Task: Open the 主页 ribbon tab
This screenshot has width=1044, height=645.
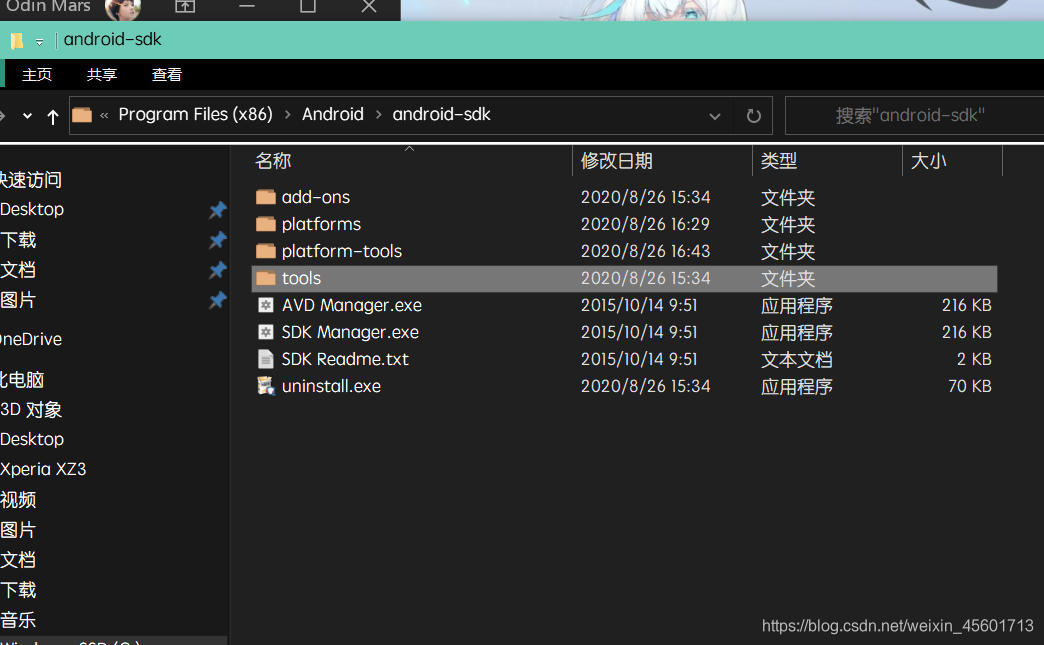Action: [x=37, y=75]
